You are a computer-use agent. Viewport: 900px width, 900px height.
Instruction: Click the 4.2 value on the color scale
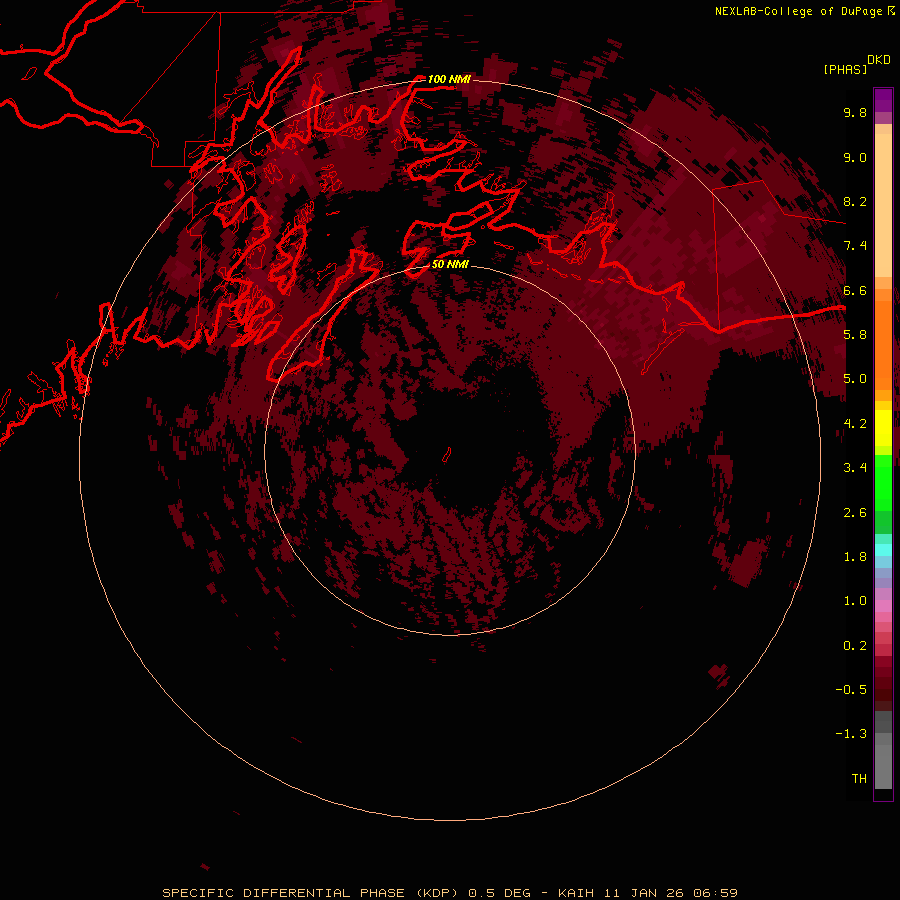[x=855, y=424]
